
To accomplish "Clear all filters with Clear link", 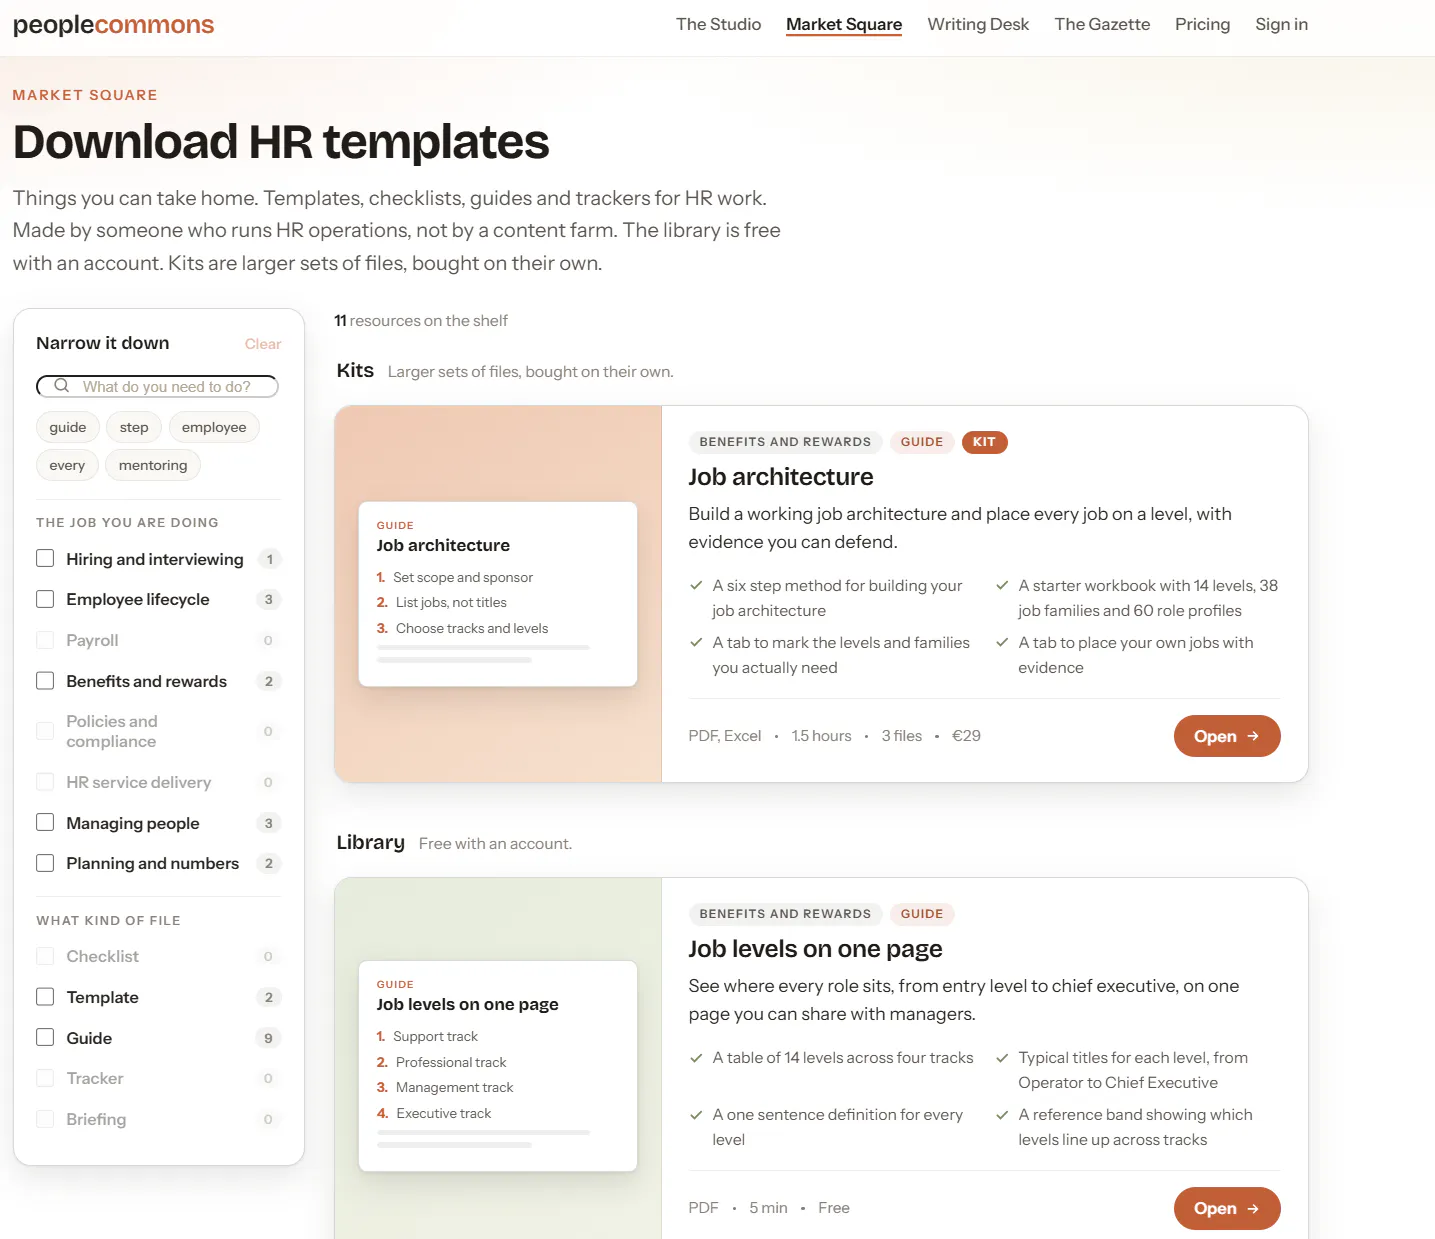I will coord(263,344).
